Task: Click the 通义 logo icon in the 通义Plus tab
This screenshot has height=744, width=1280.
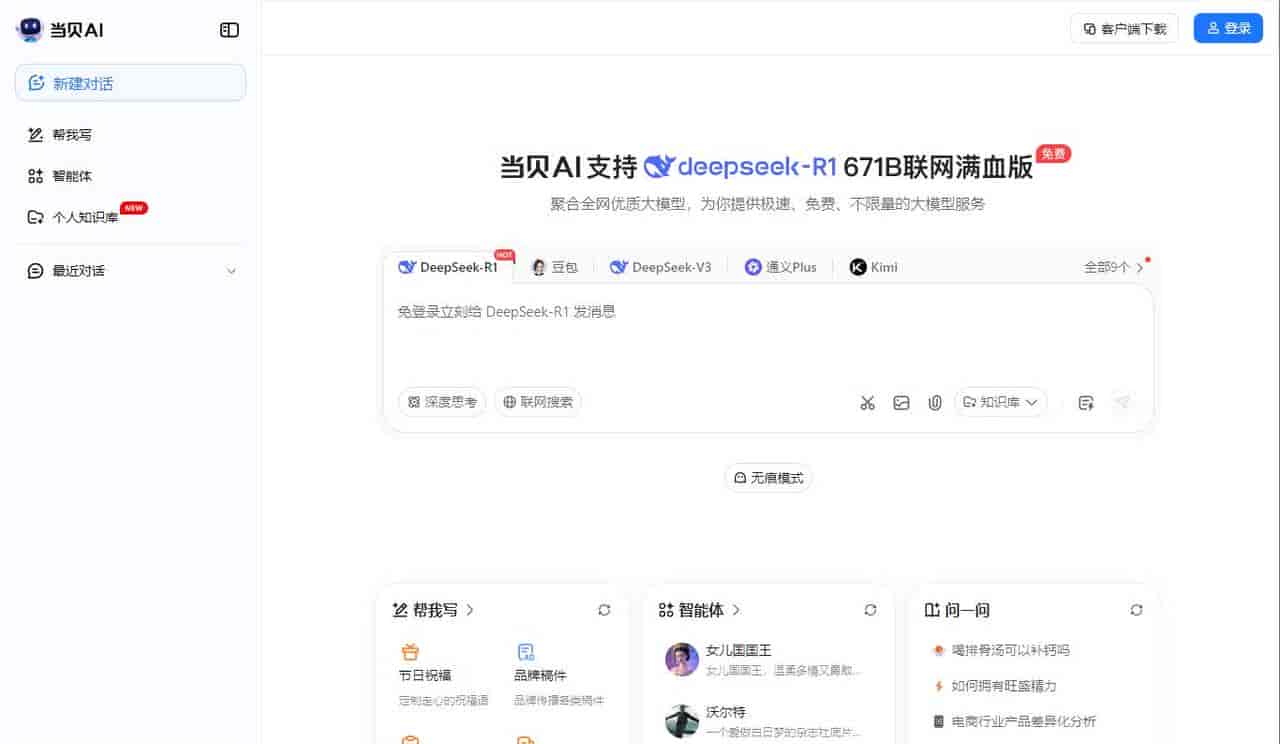Action: click(753, 267)
